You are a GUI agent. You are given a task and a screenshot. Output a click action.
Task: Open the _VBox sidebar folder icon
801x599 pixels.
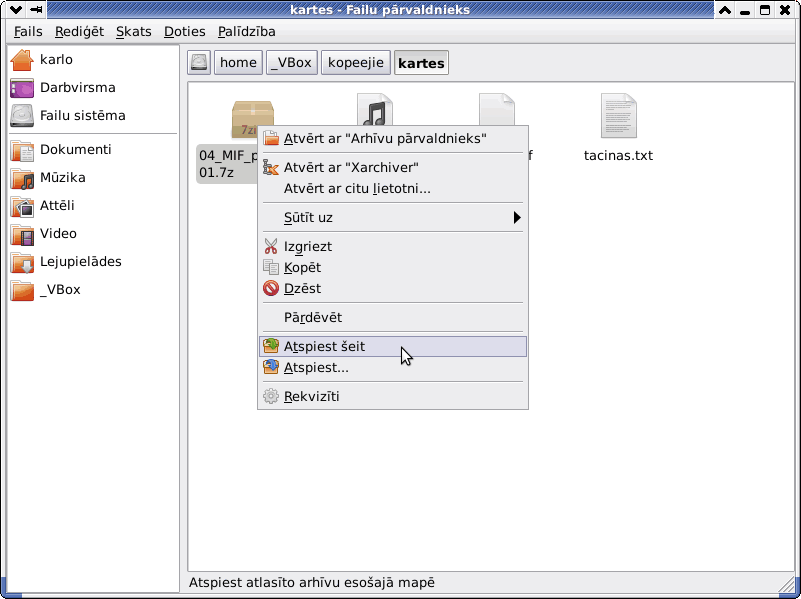(22, 290)
